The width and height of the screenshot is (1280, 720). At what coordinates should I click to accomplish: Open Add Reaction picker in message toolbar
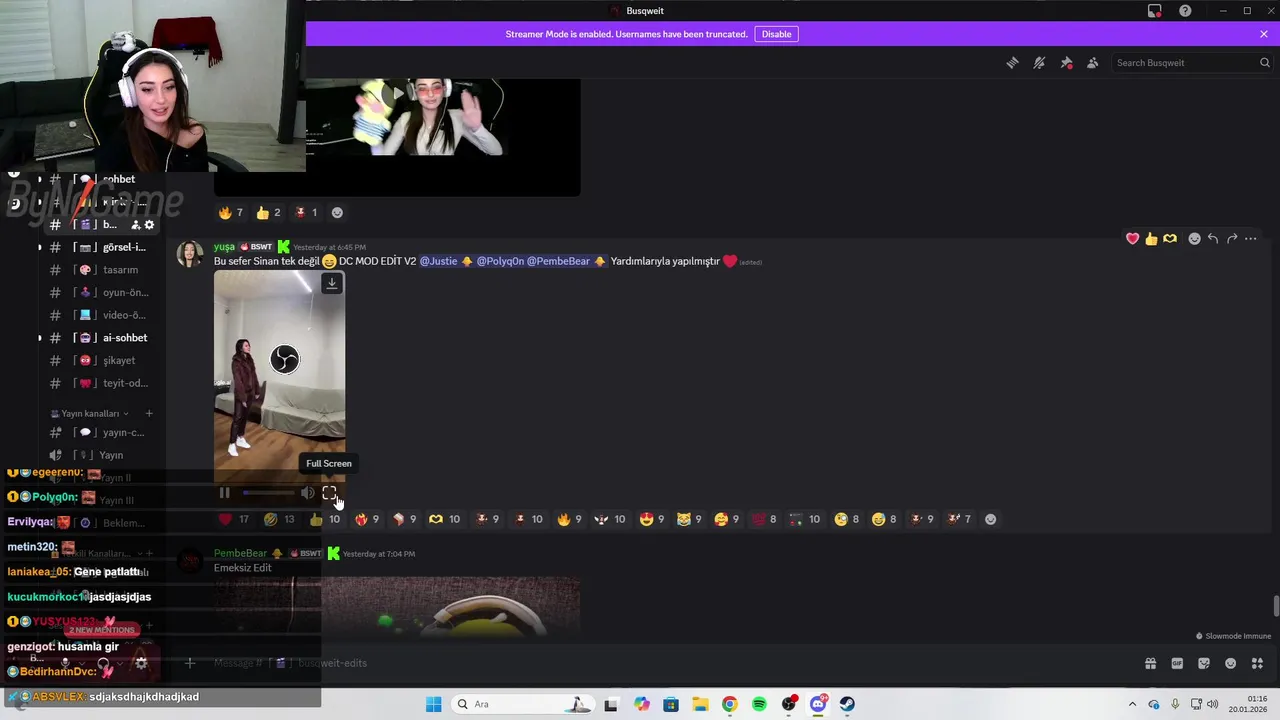tap(1194, 239)
